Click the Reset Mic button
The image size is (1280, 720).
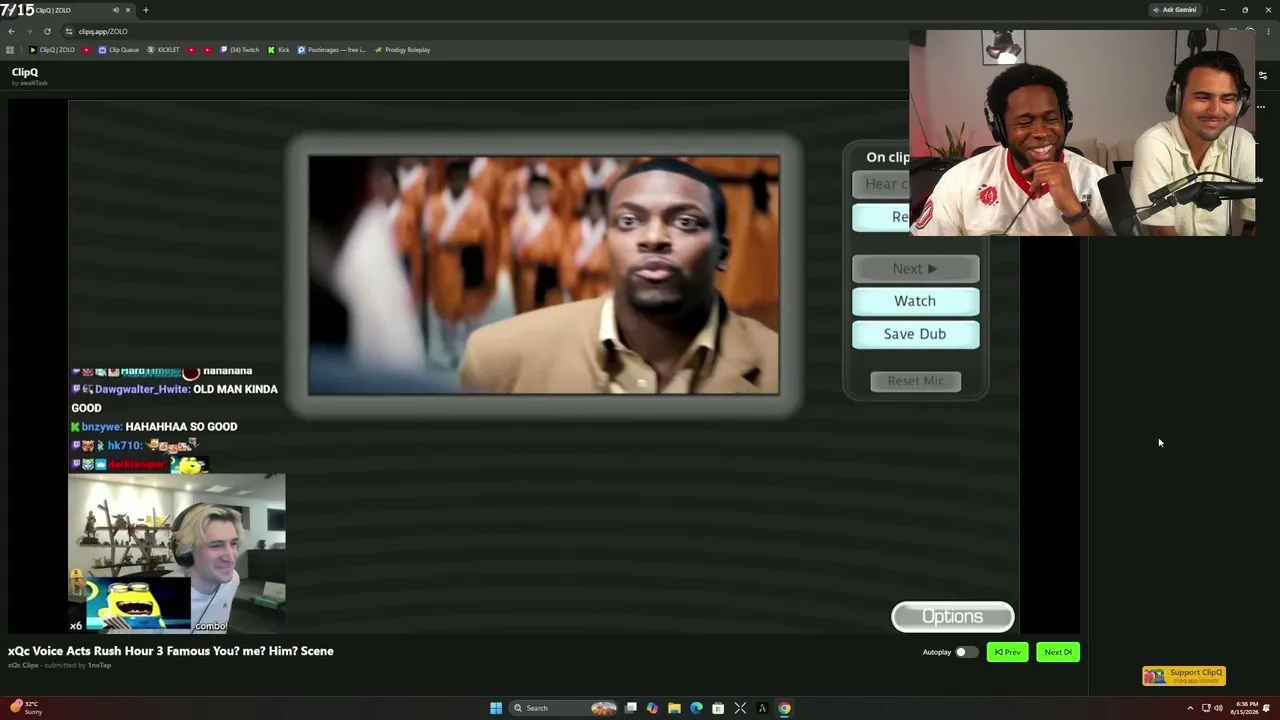tap(915, 381)
